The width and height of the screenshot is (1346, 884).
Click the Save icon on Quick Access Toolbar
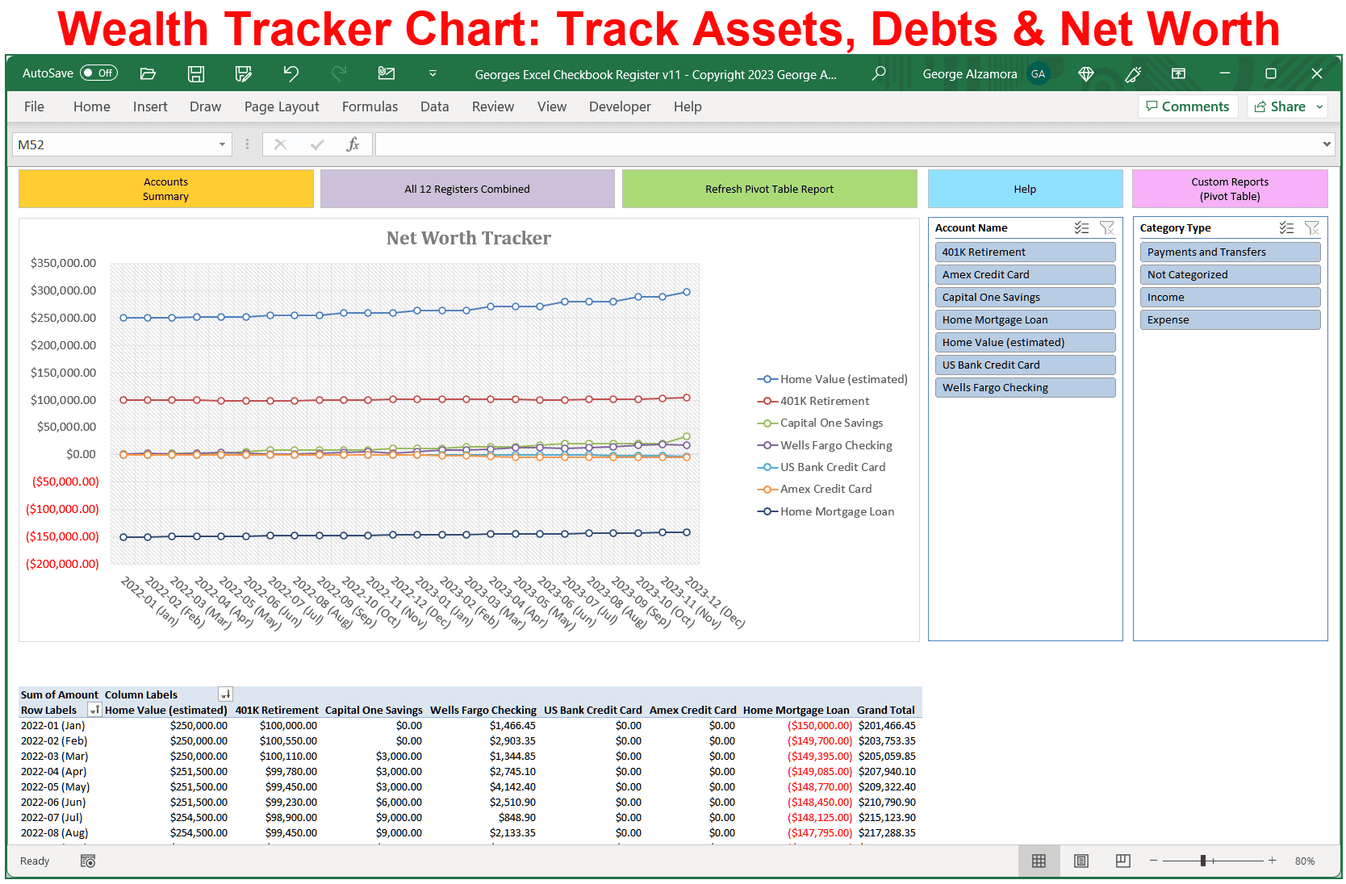pos(196,73)
